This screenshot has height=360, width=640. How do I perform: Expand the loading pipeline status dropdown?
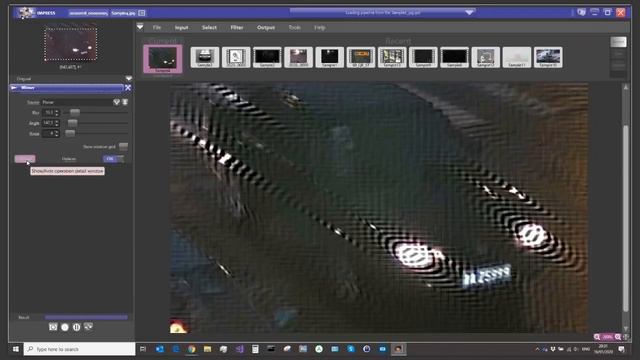point(469,13)
